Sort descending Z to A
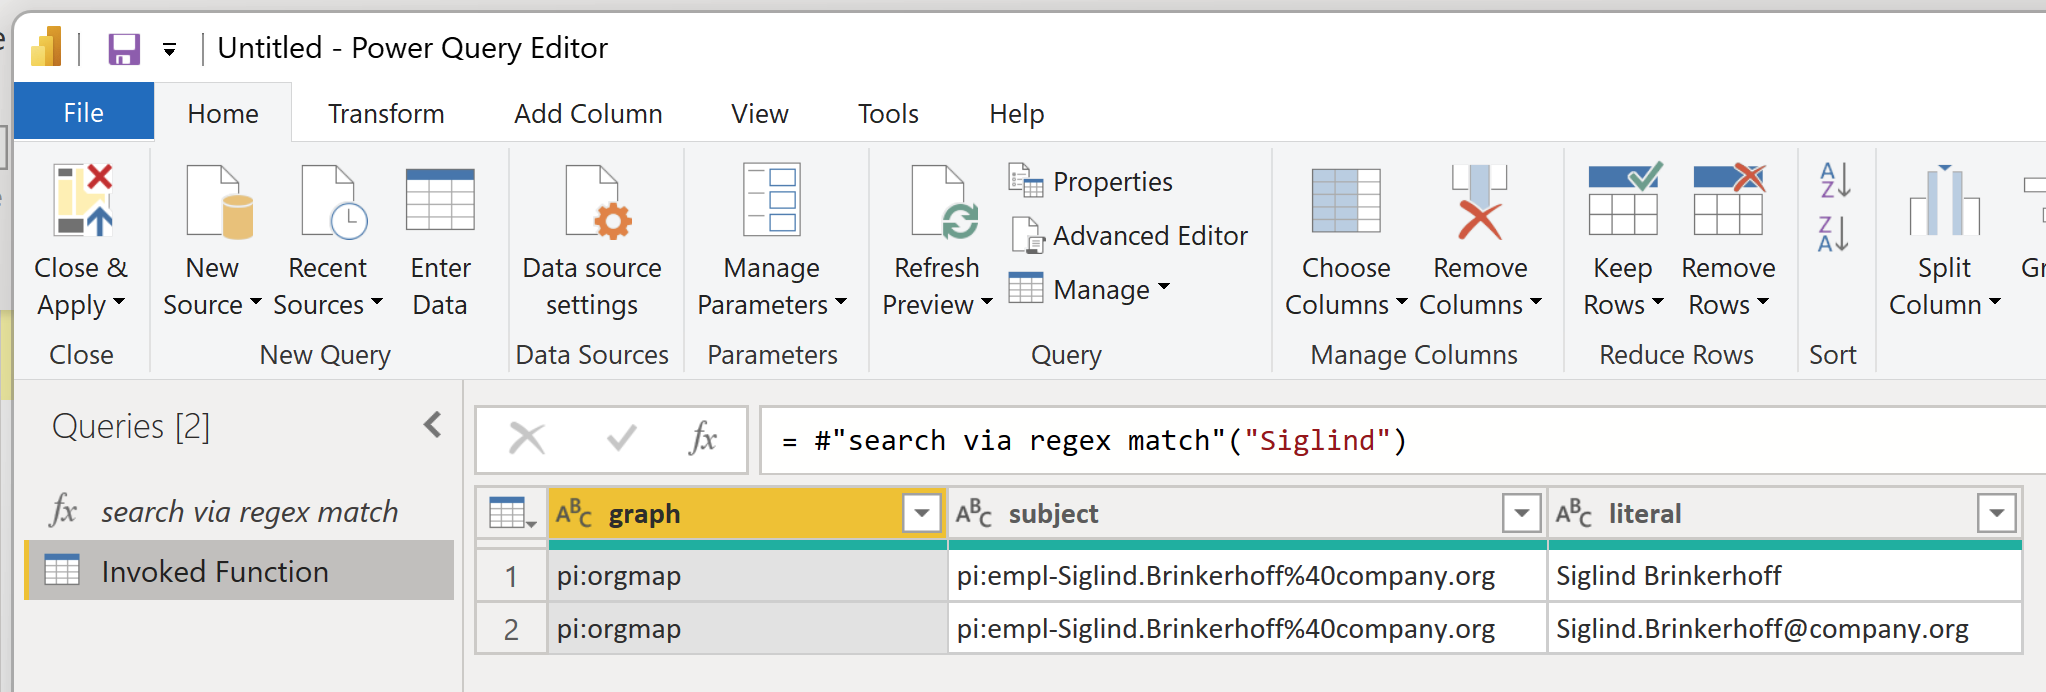Screen dimensions: 2046x692 click(x=1834, y=234)
